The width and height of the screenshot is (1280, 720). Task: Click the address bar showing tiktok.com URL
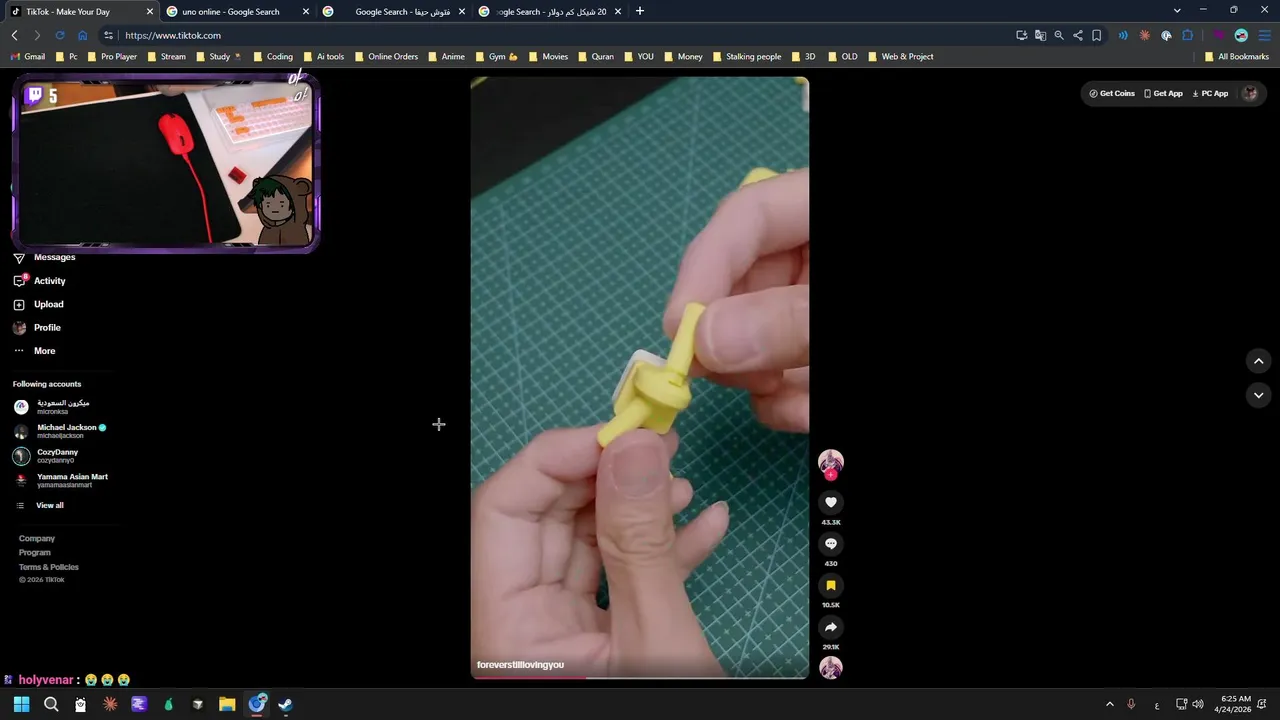(560, 35)
